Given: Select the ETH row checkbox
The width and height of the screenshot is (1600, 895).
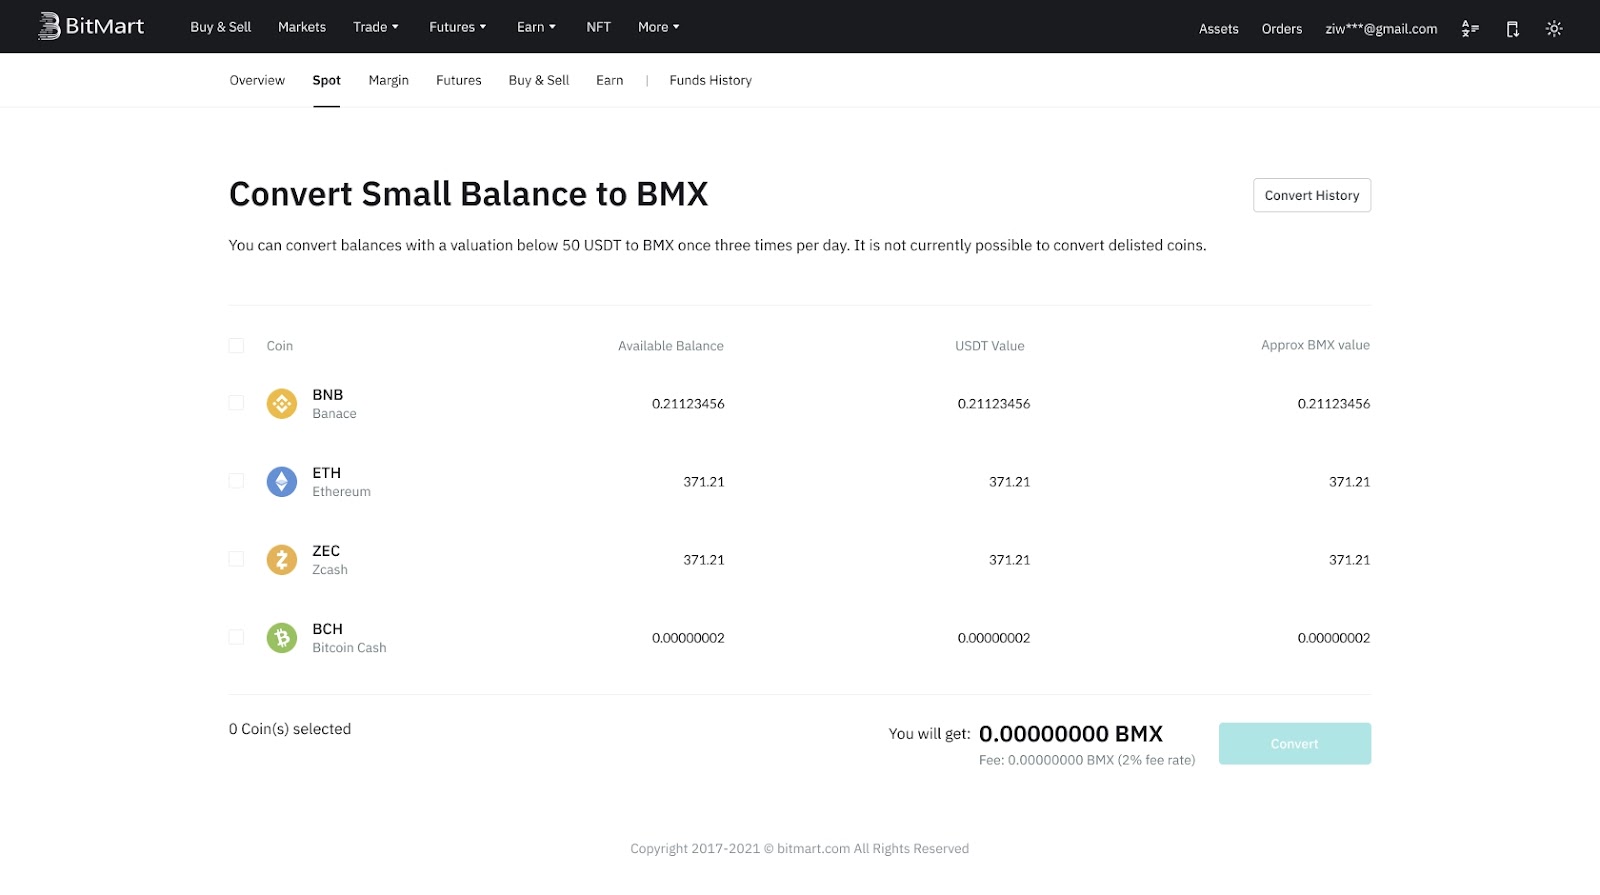Looking at the screenshot, I should 236,481.
